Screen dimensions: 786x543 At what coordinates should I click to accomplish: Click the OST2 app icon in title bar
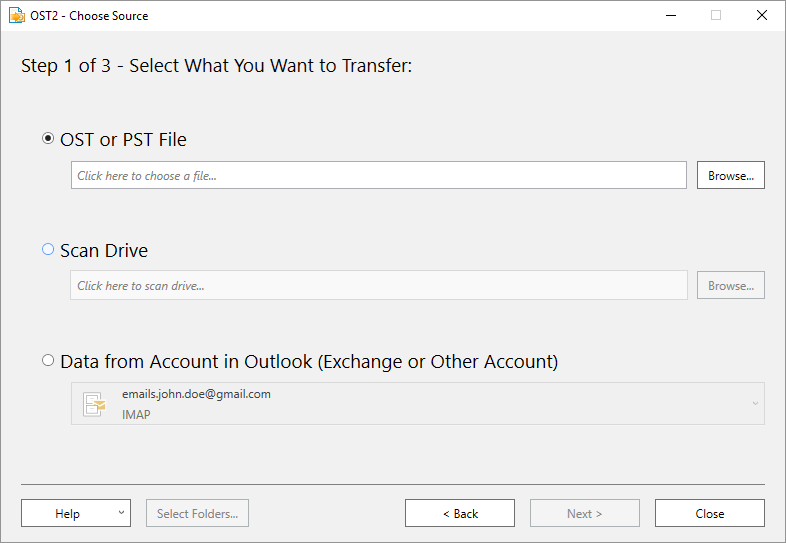coord(17,16)
